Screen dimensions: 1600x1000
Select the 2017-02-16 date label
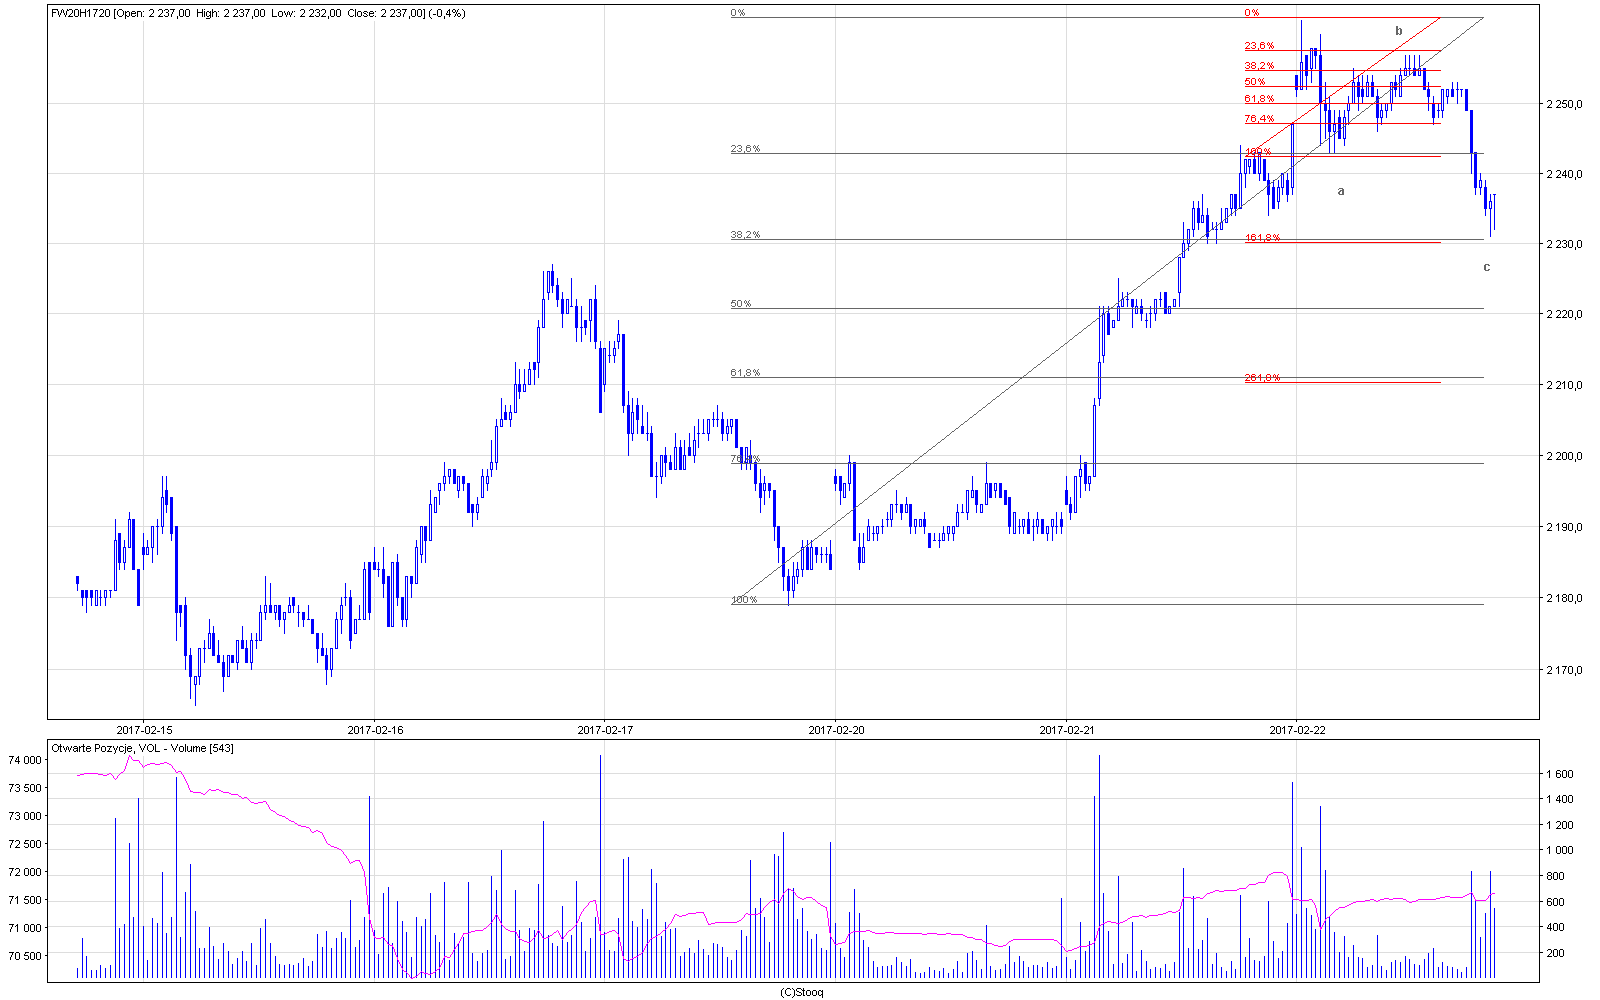(375, 730)
